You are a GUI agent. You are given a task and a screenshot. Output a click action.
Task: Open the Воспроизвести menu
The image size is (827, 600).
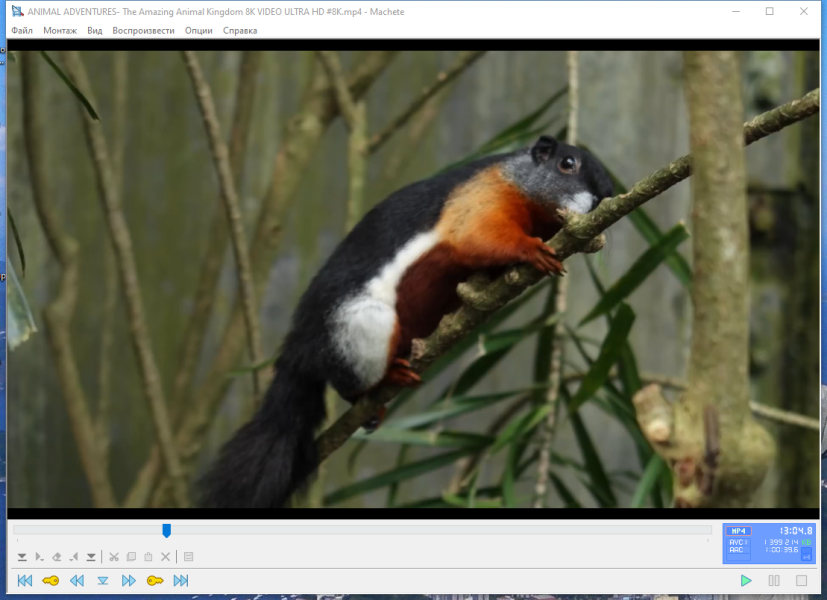143,31
